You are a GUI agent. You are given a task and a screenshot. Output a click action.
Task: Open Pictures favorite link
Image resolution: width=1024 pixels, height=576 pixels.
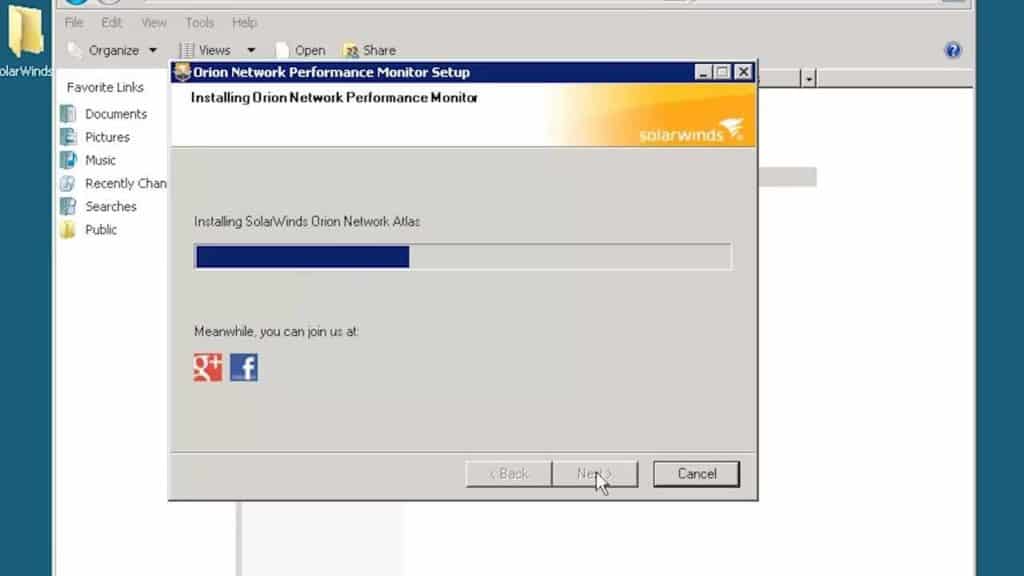tap(107, 137)
